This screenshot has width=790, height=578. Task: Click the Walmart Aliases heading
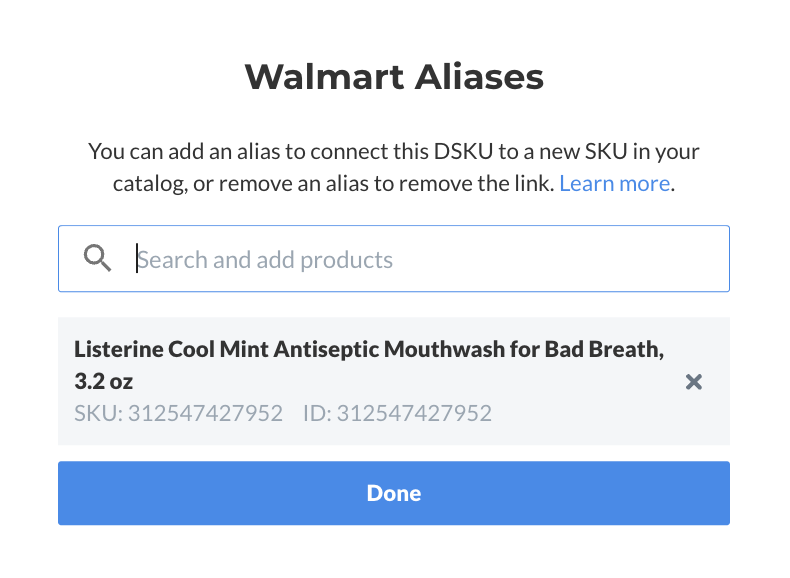click(x=394, y=77)
